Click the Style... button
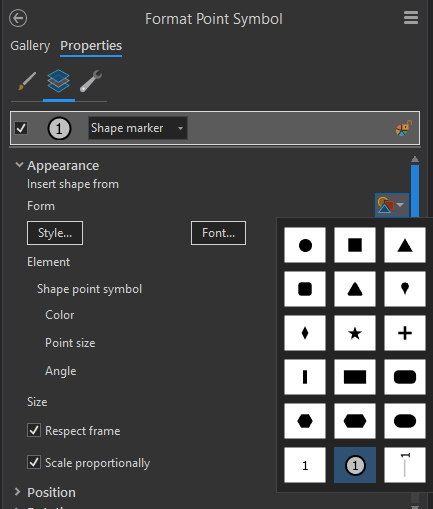Screen dimensions: 433x509 [x=55, y=233]
